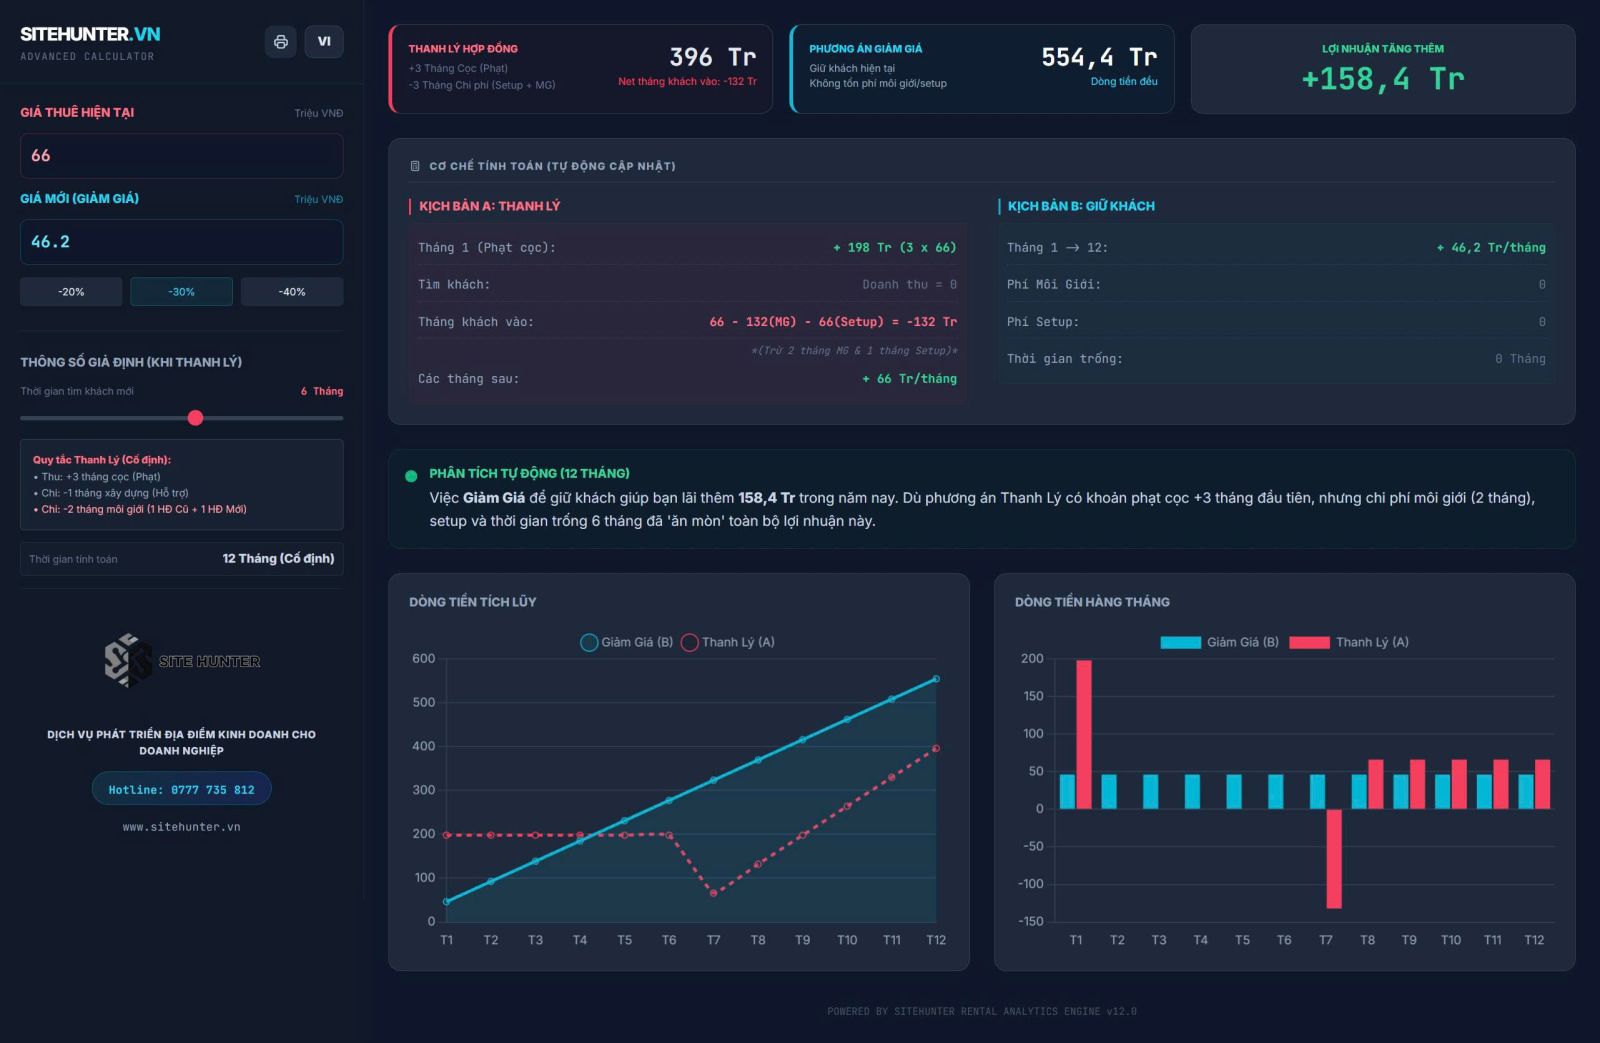Open the www.sitehunter.vn link
This screenshot has width=1600, height=1043.
coord(181,827)
